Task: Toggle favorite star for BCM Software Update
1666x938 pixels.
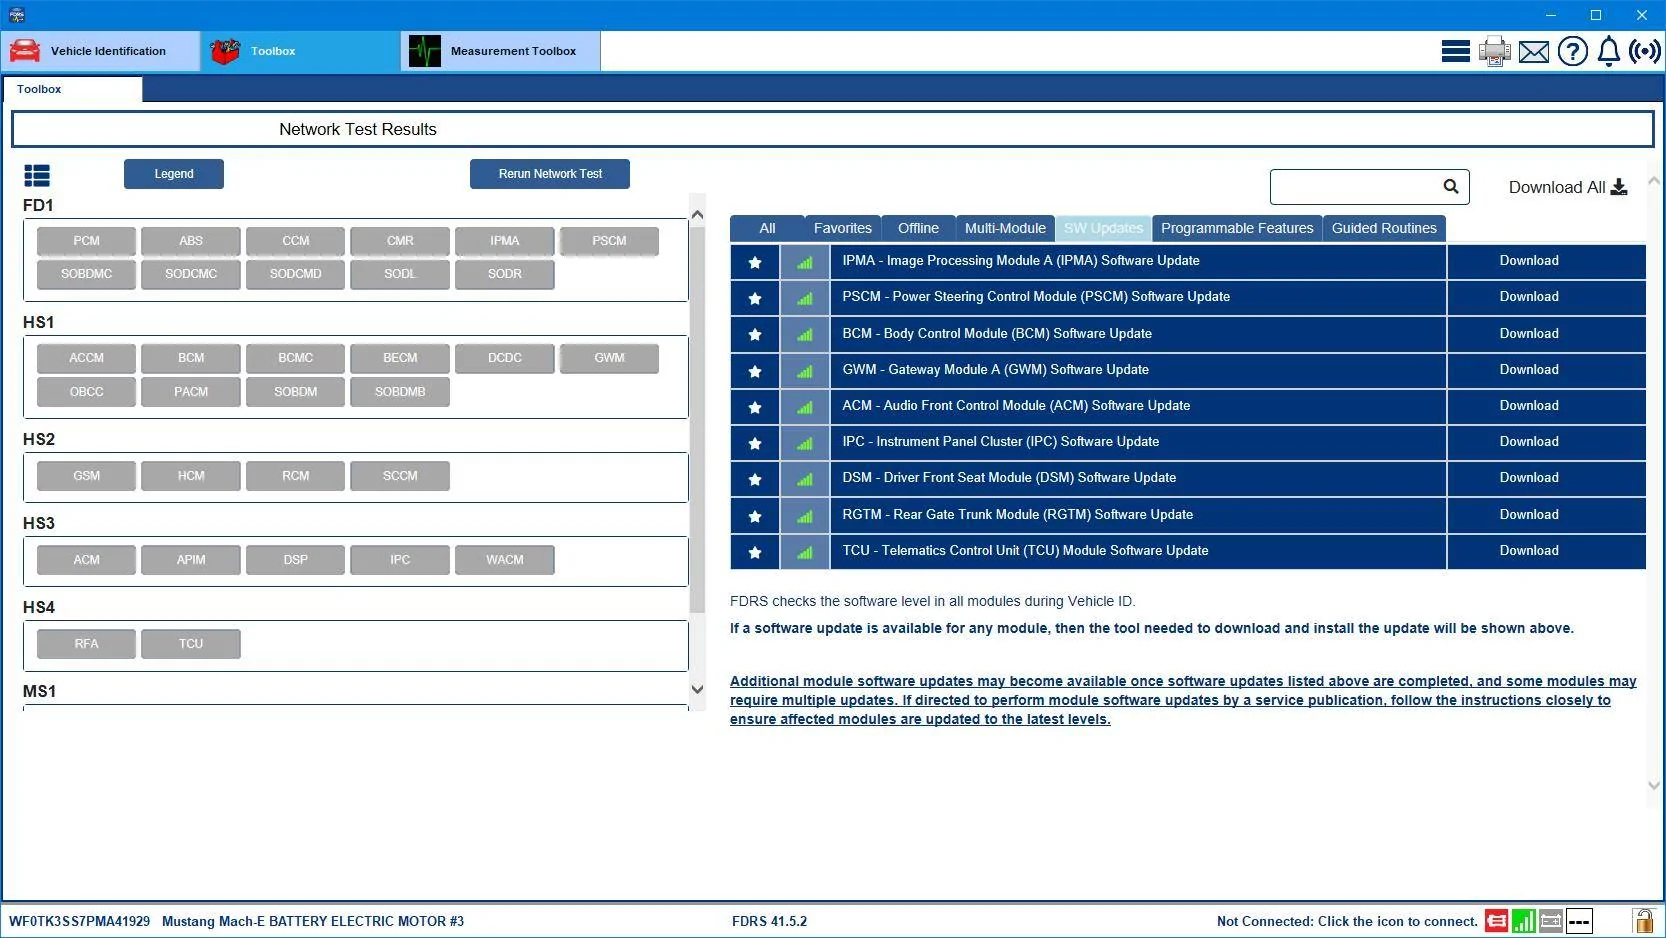Action: pyautogui.click(x=755, y=334)
